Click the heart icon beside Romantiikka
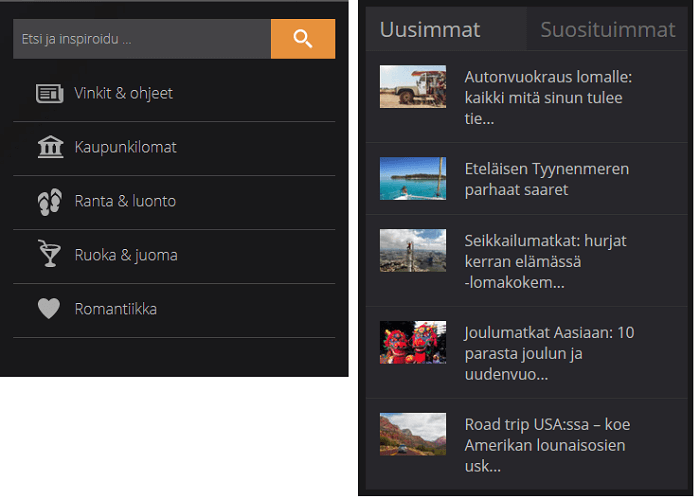This screenshot has width=700, height=499. coord(49,308)
